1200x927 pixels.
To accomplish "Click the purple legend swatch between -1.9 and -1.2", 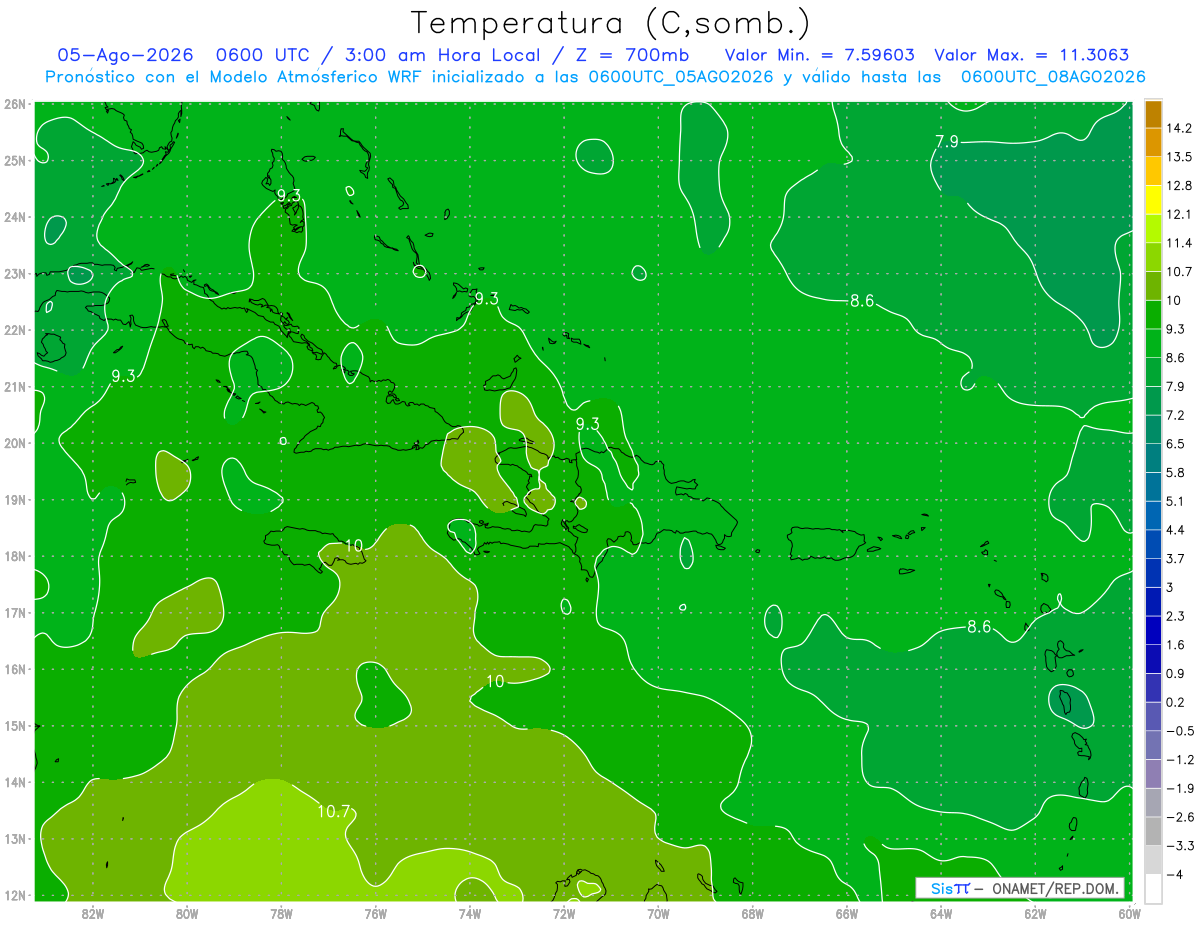I will 1153,774.
